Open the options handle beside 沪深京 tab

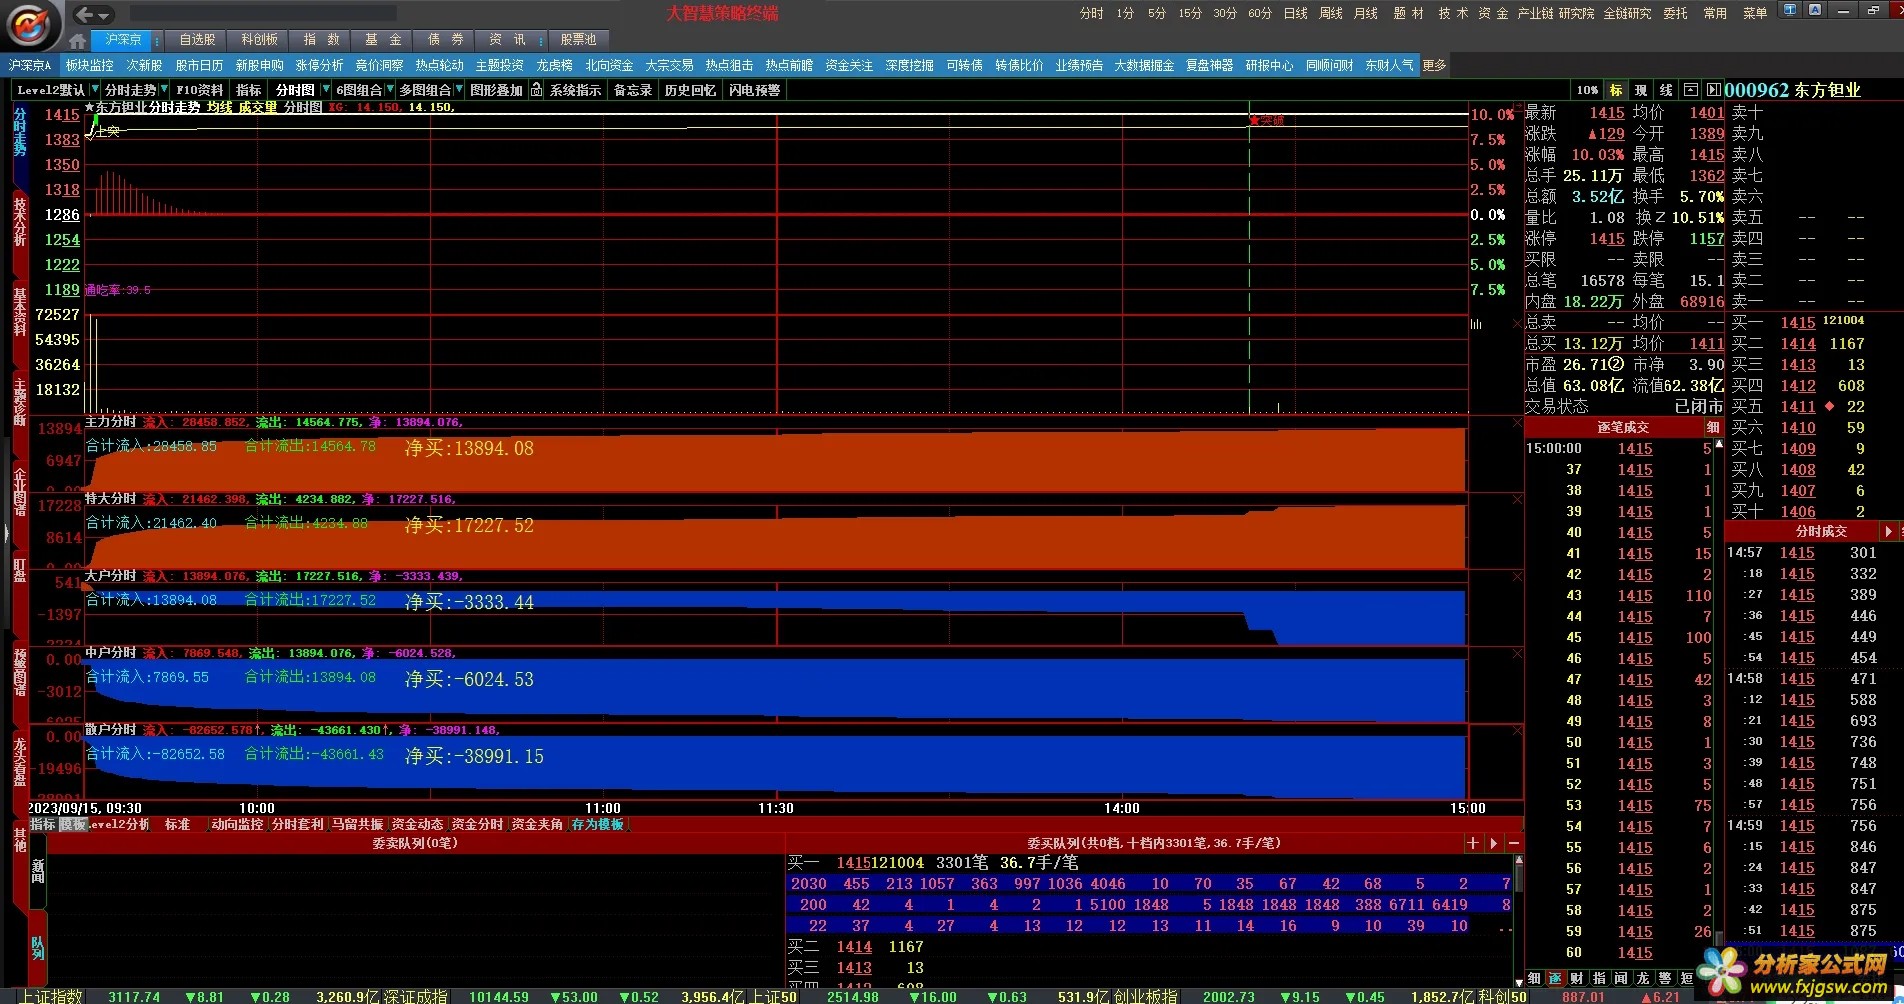pyautogui.click(x=157, y=40)
